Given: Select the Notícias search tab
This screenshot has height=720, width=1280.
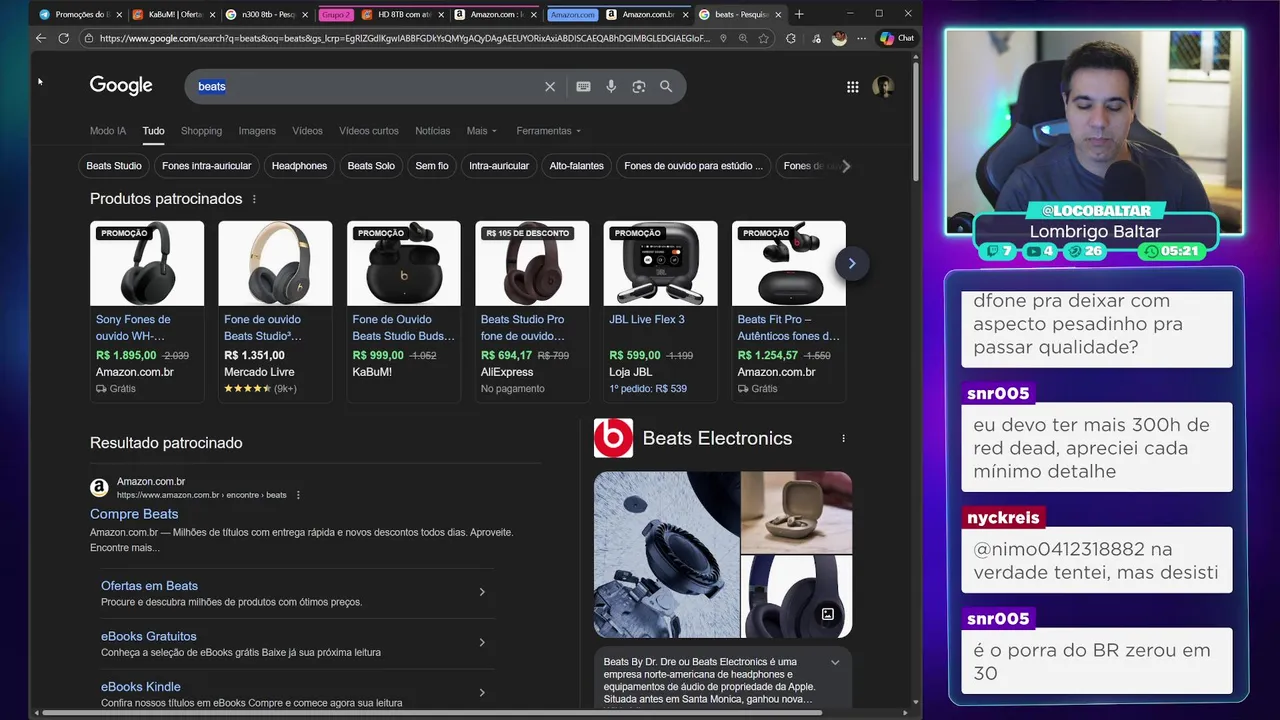Looking at the screenshot, I should 433,131.
